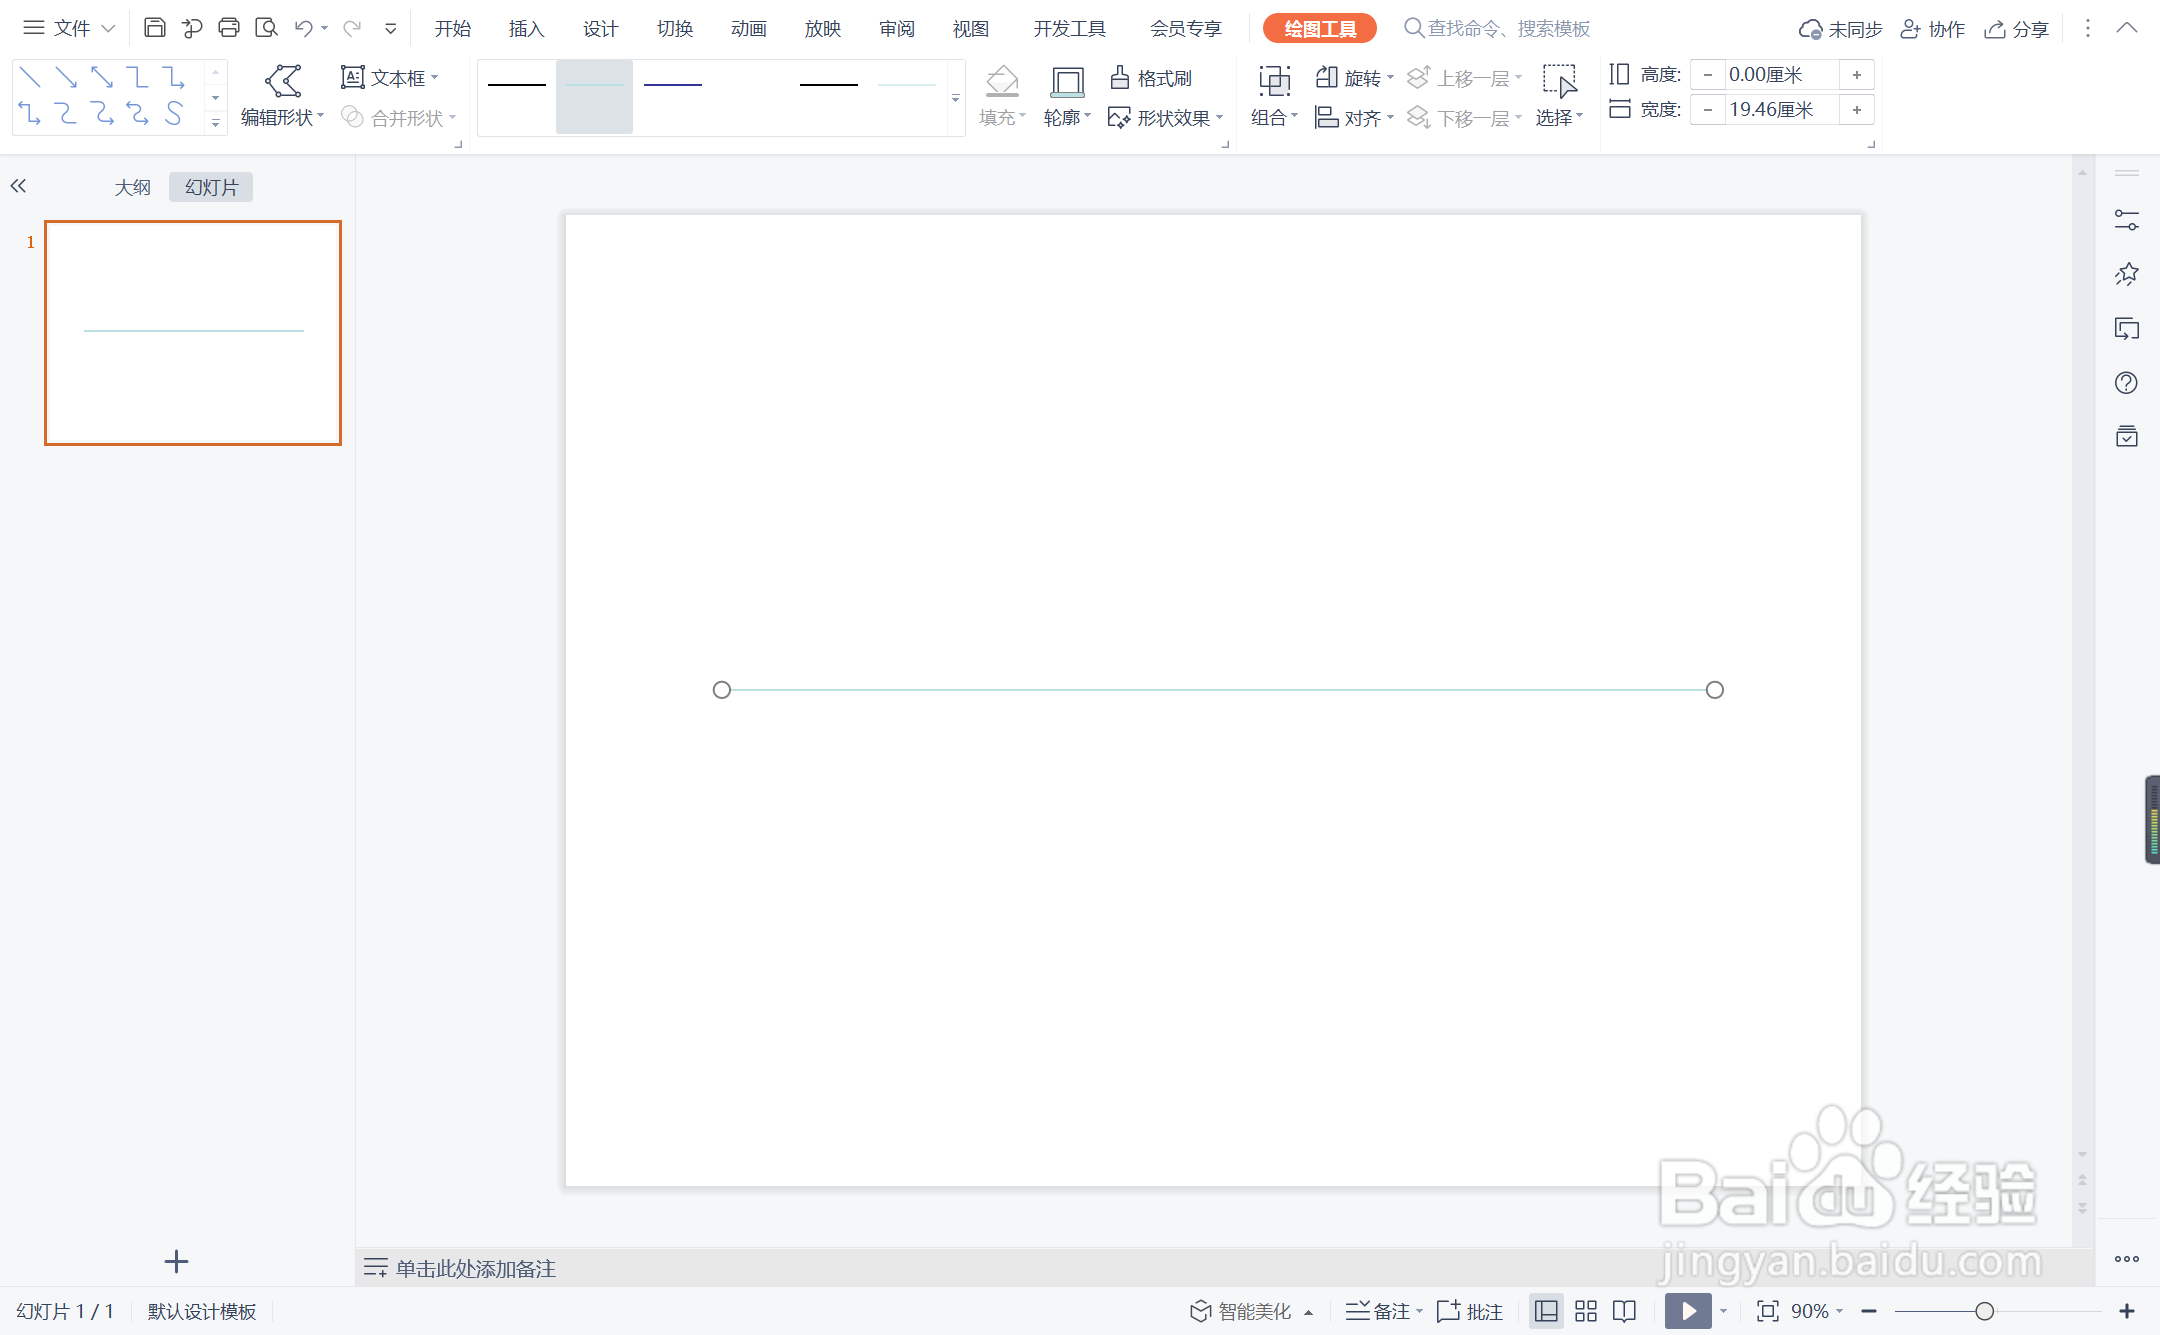Select the slide 1 thumbnail
The width and height of the screenshot is (2160, 1335).
[193, 332]
